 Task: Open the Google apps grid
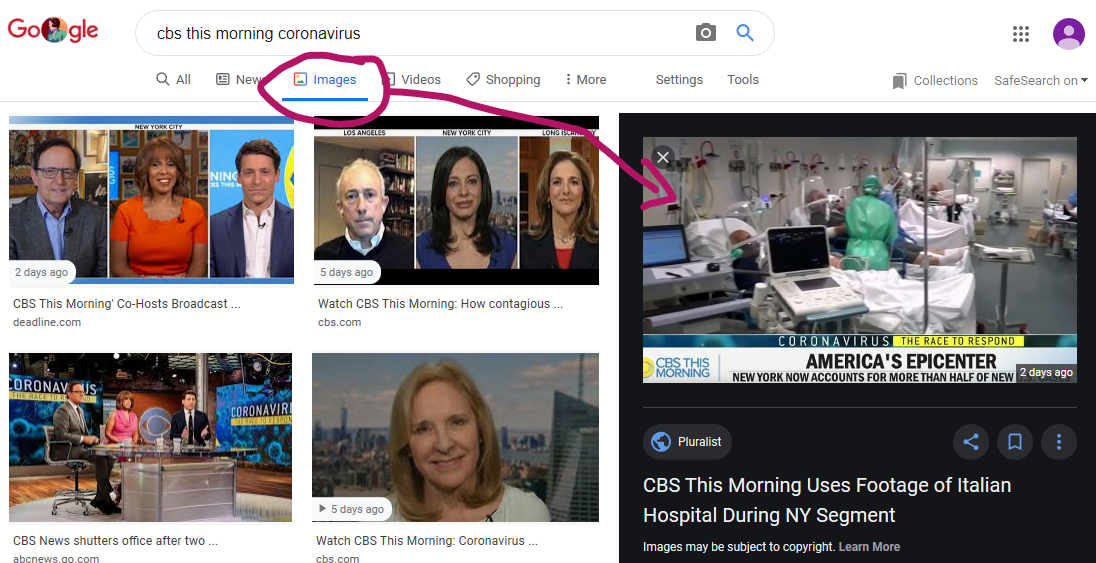click(1020, 34)
